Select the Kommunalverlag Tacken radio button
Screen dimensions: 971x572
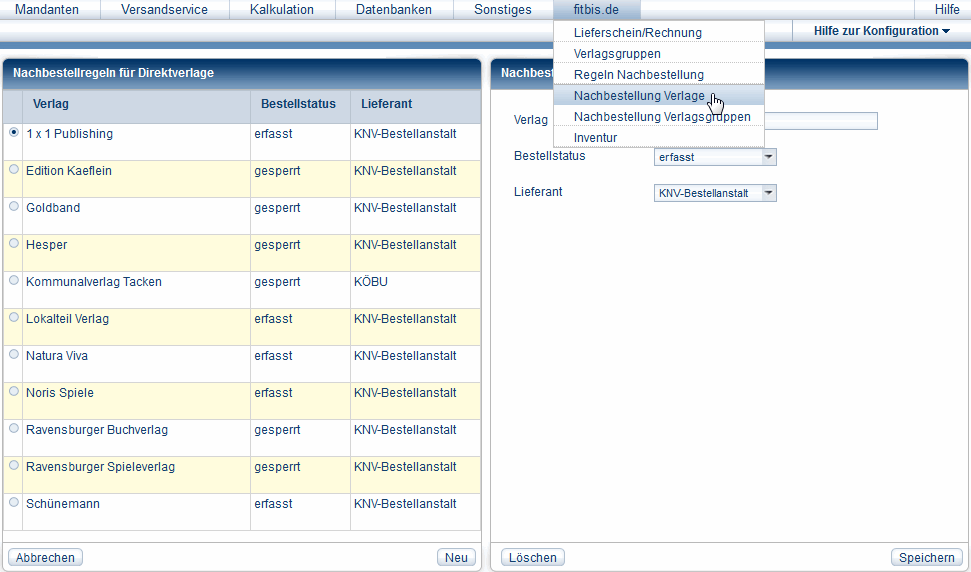pyautogui.click(x=13, y=280)
